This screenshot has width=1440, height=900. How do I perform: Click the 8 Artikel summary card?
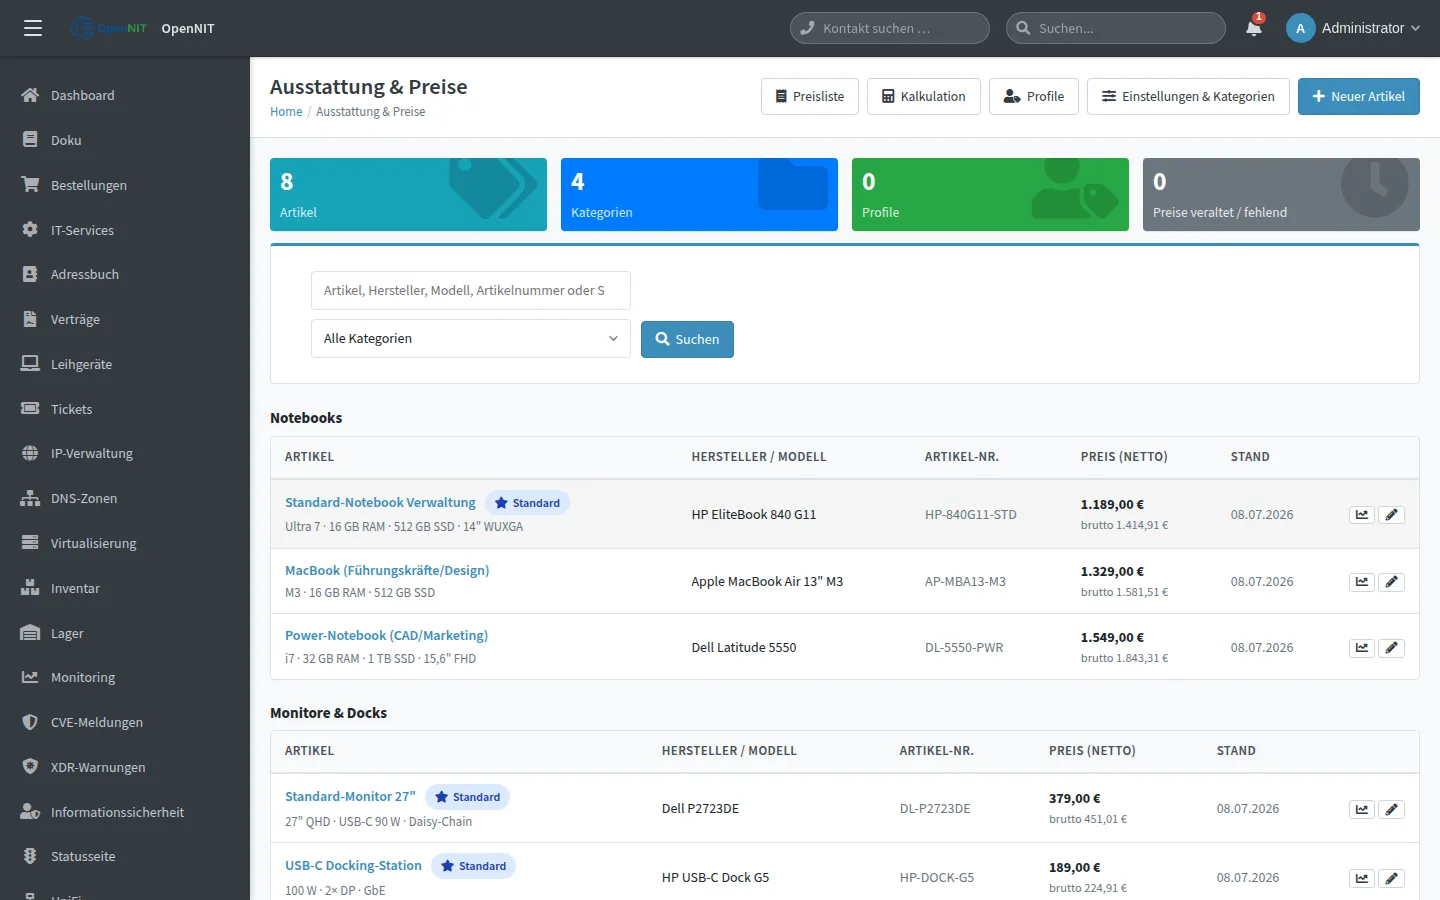pyautogui.click(x=408, y=194)
